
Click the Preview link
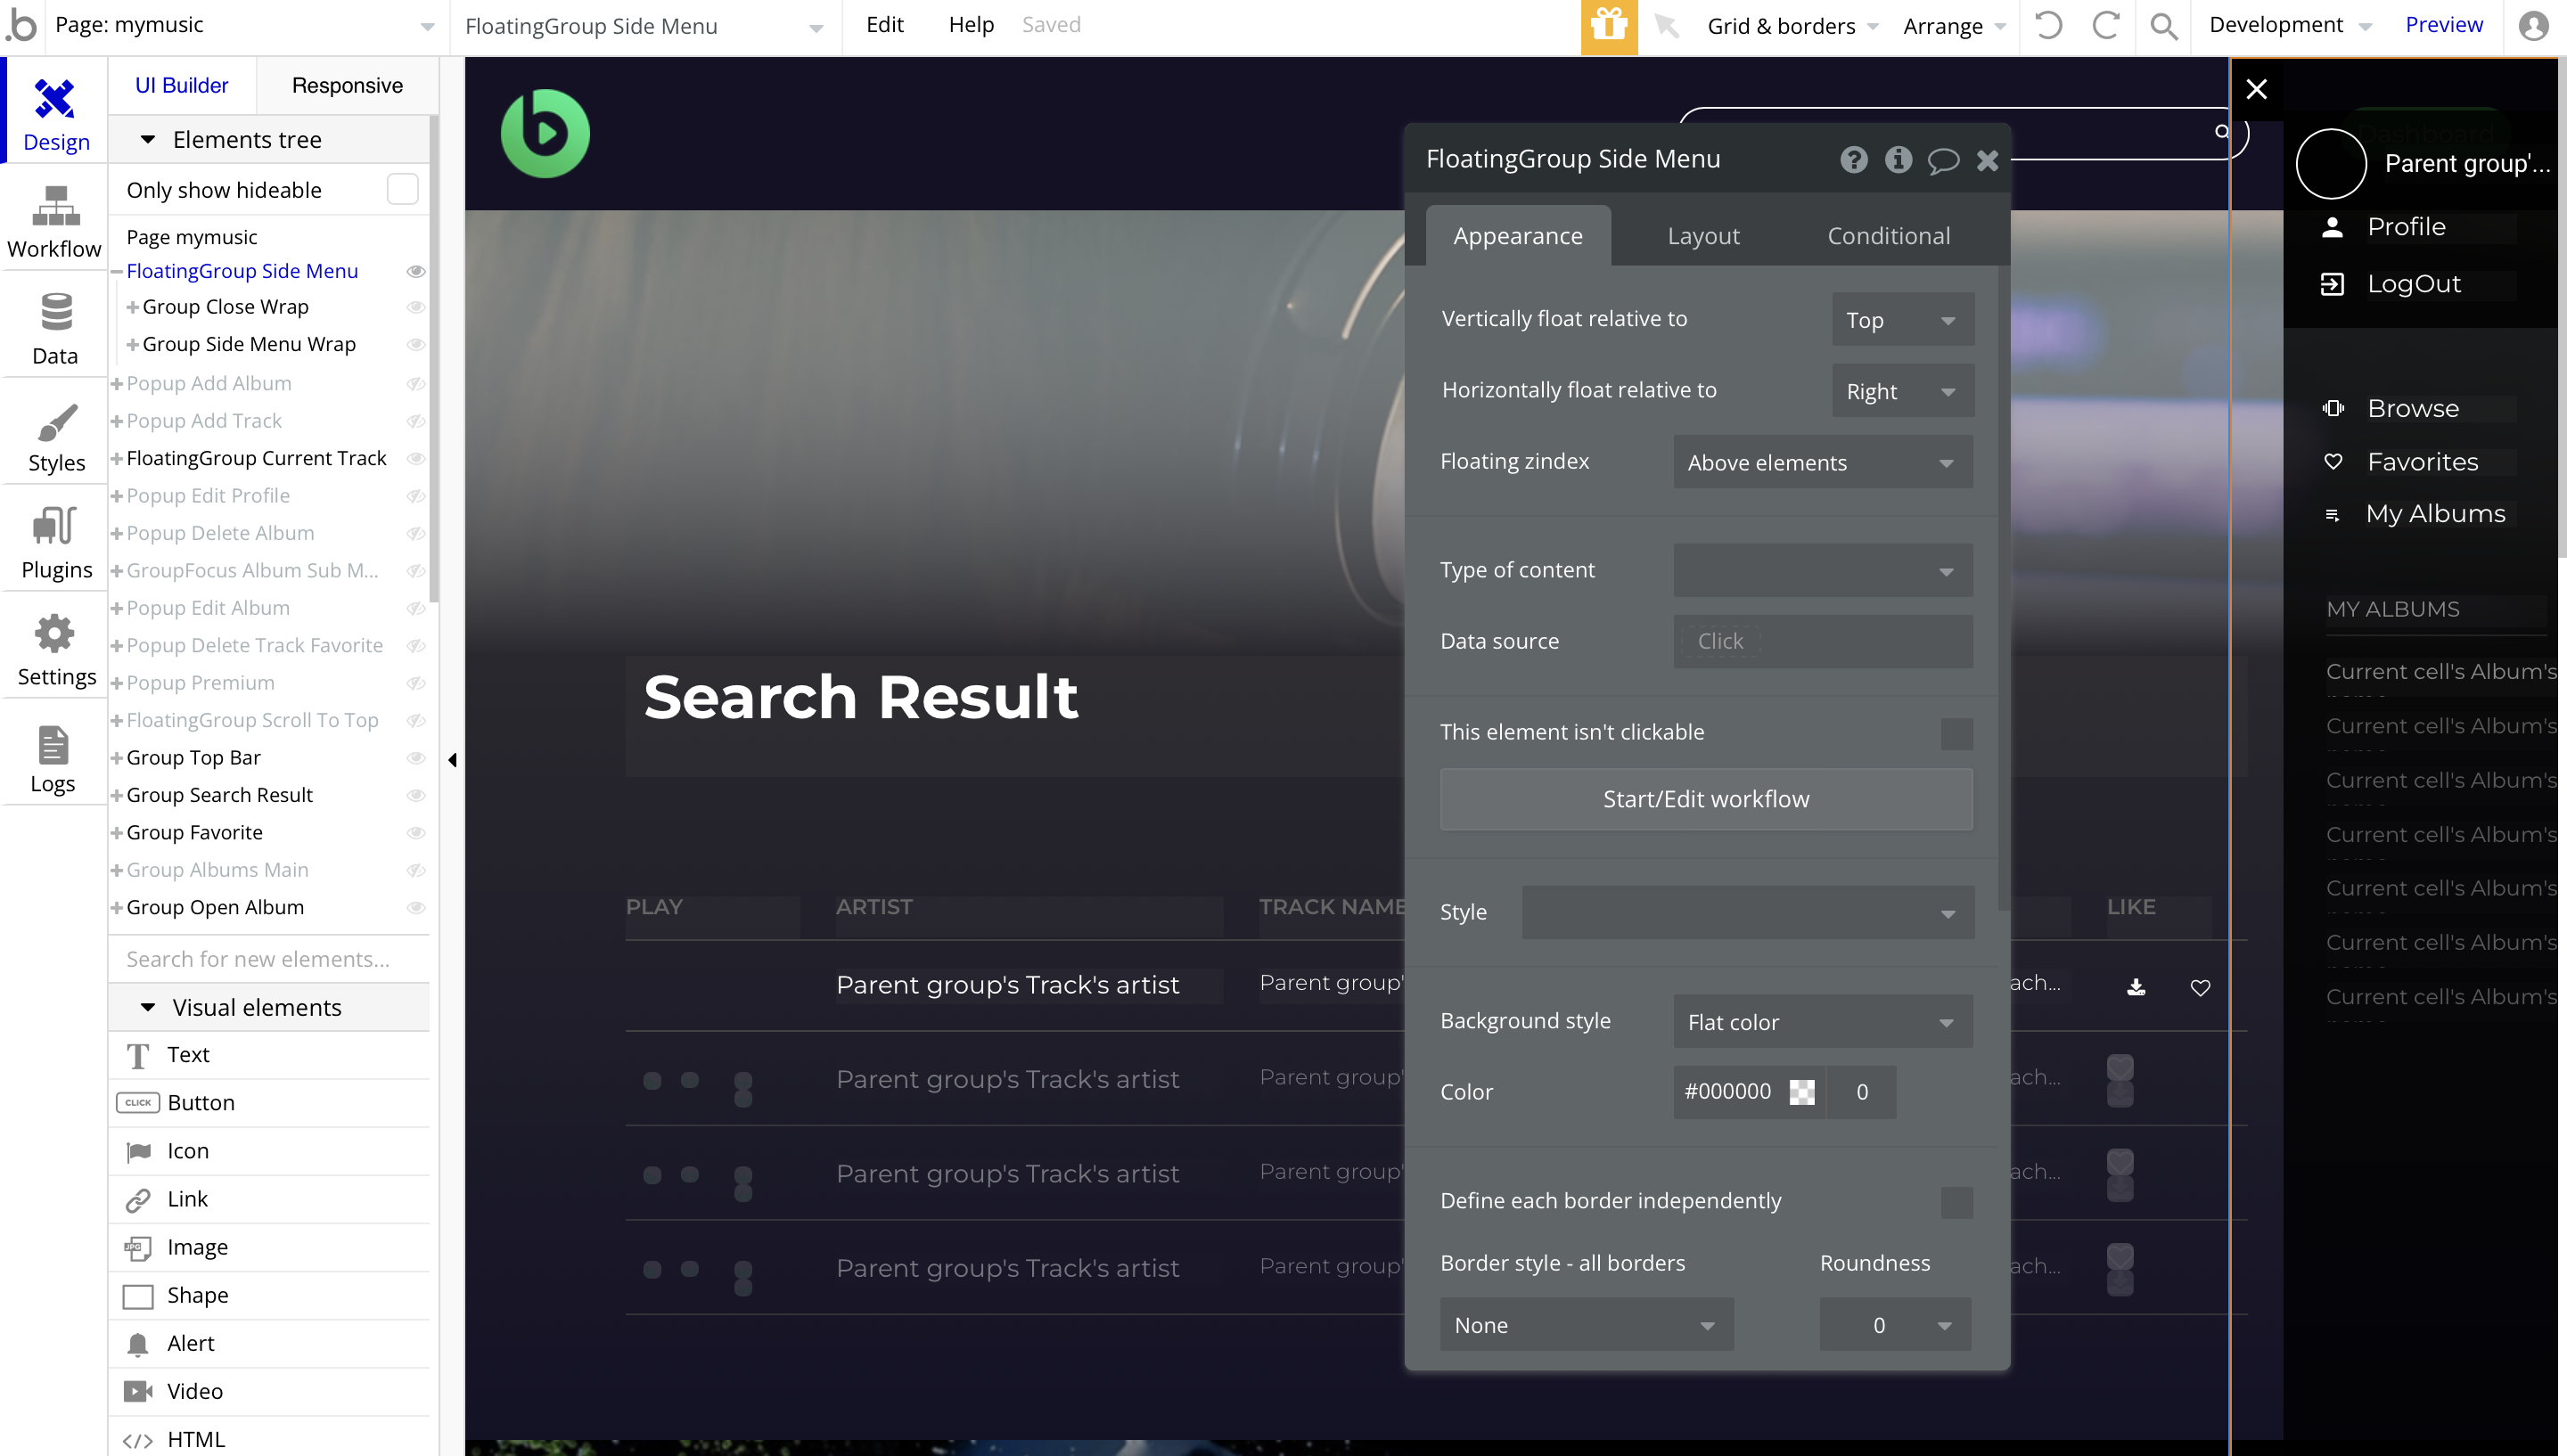2443,25
